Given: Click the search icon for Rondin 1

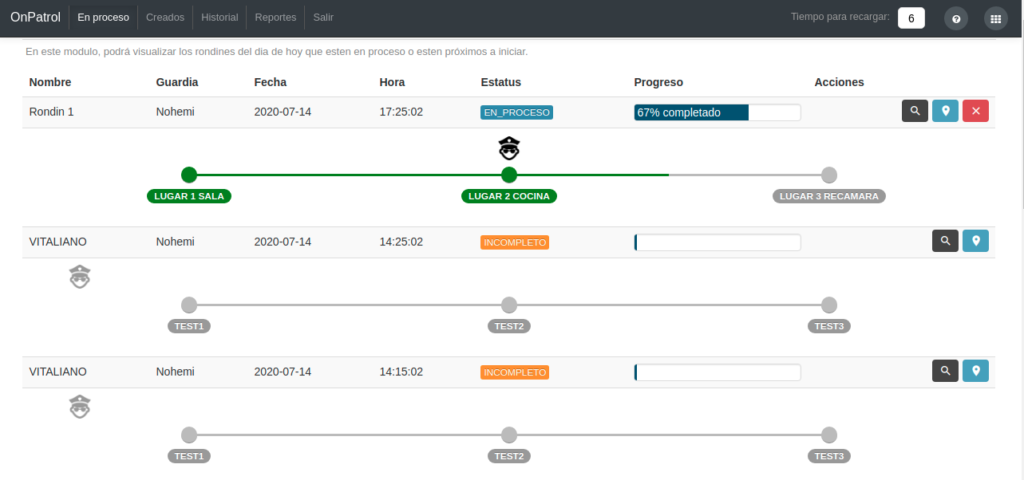Looking at the screenshot, I should 915,111.
